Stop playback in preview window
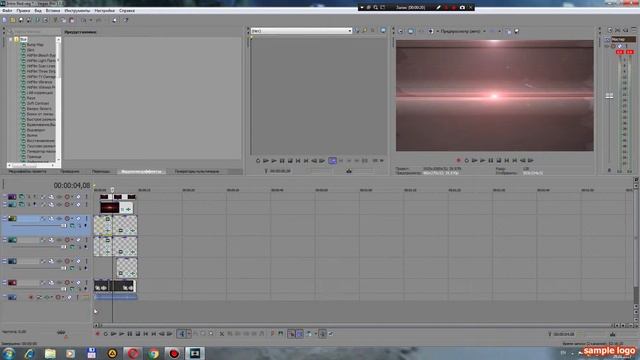 [x=499, y=160]
